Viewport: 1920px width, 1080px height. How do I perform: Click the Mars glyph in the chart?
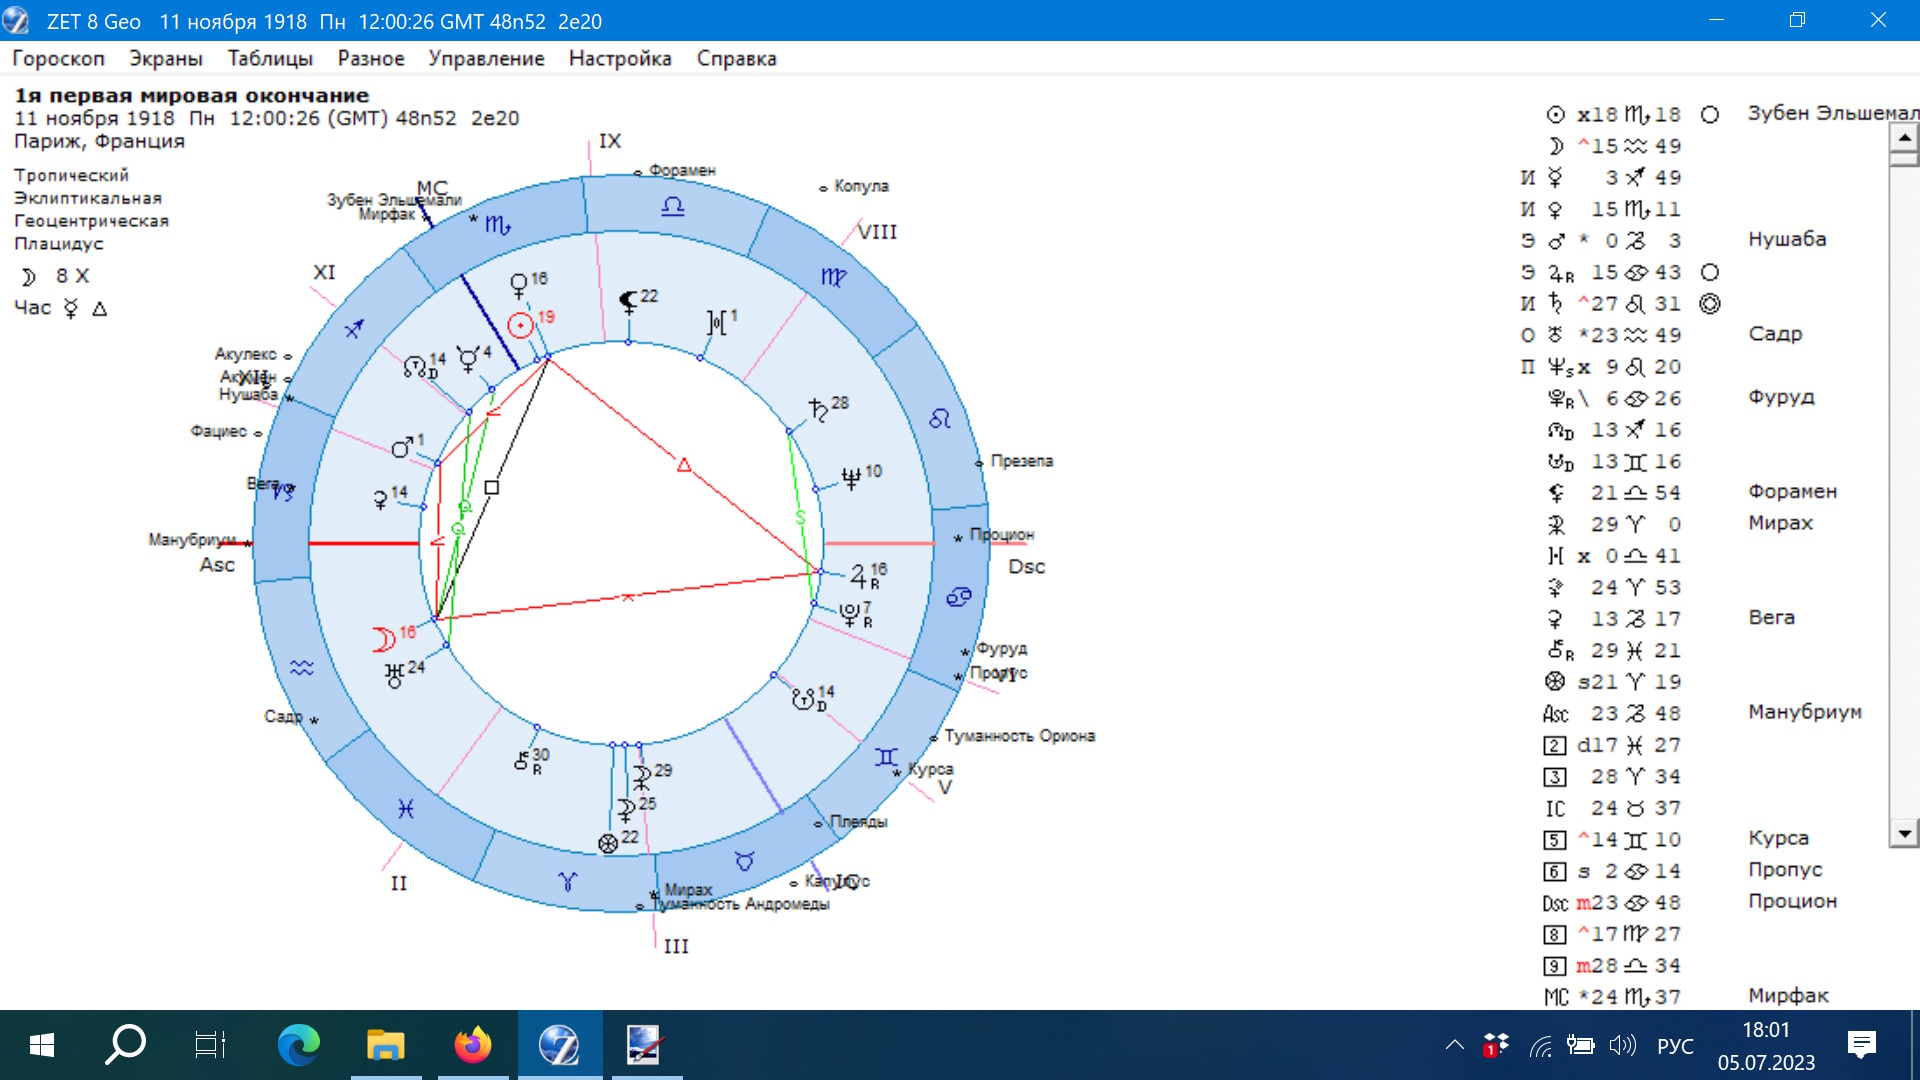click(x=402, y=448)
